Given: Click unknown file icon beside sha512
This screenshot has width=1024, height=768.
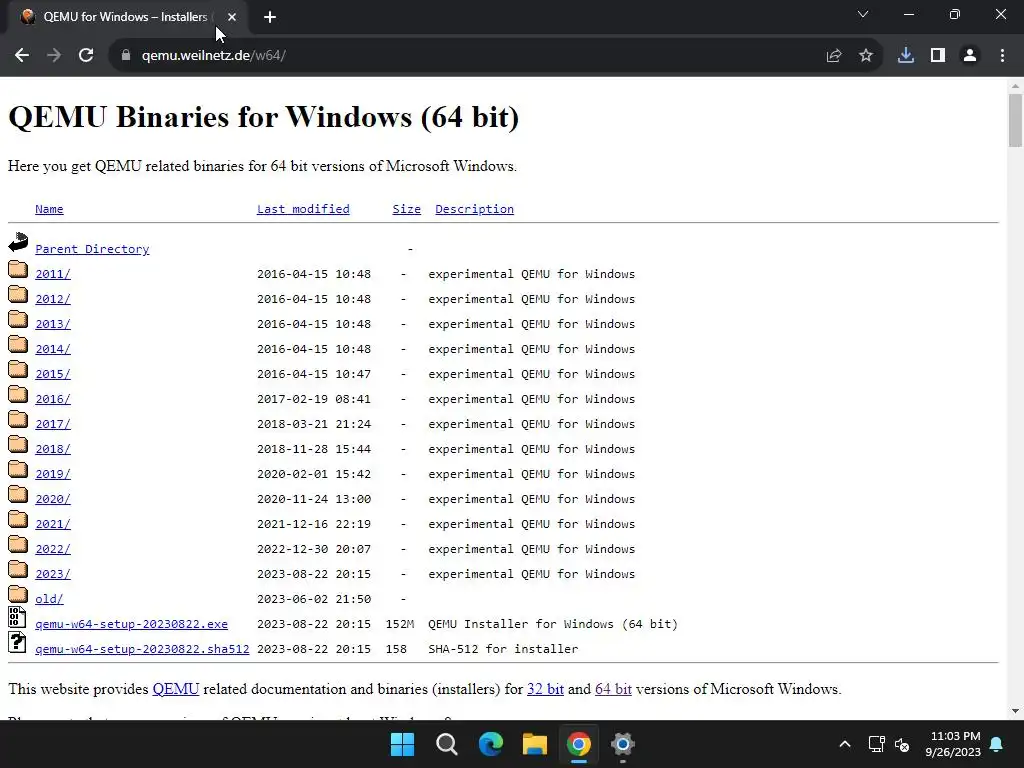Looking at the screenshot, I should 18,642.
